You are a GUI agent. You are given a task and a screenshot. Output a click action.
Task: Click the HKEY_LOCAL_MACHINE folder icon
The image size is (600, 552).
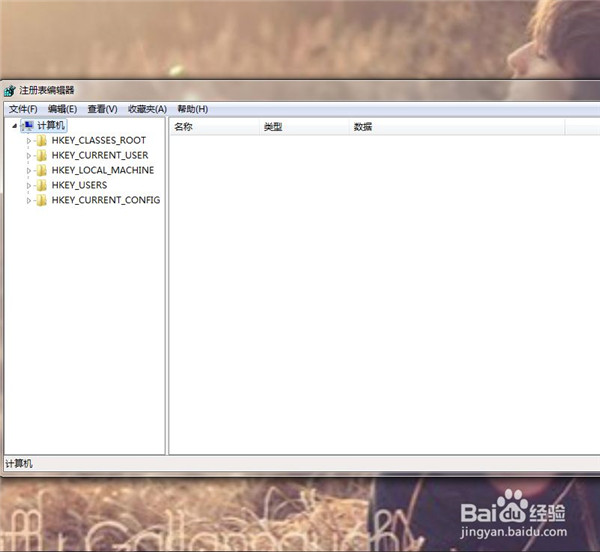point(41,171)
